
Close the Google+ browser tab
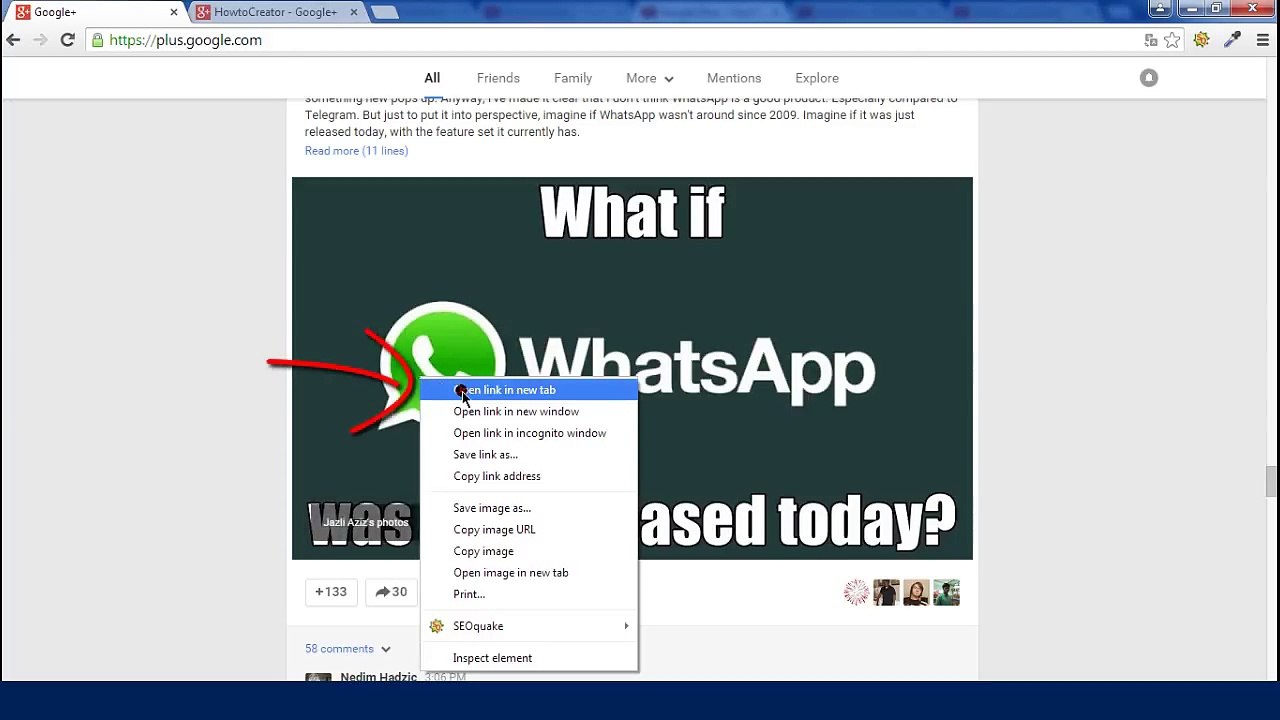(174, 12)
